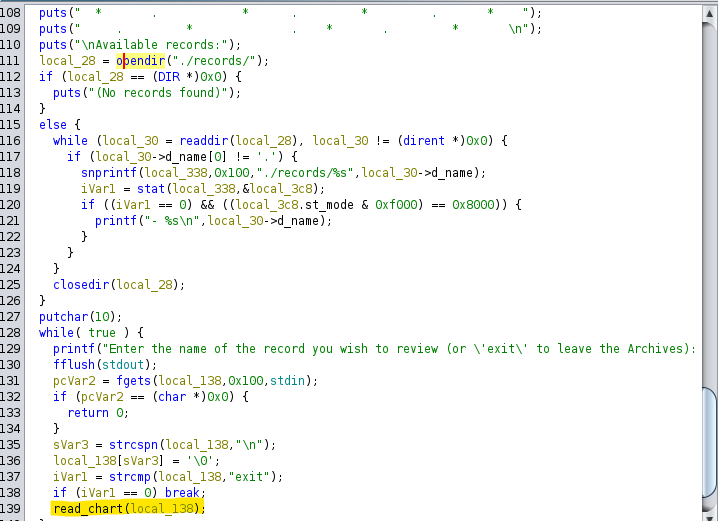This screenshot has width=718, height=521.
Task: Click pcVar2 on line 131
Action: click(74, 381)
